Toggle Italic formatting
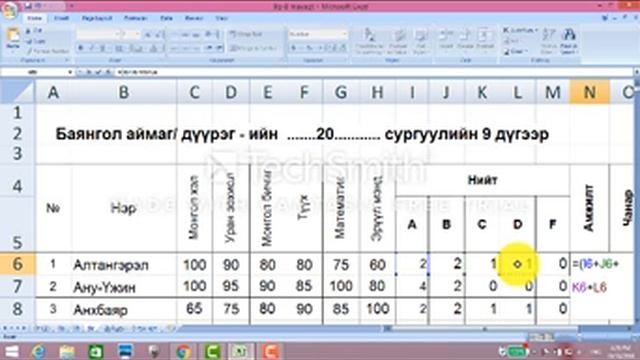This screenshot has height=360, width=640. pyautogui.click(x=91, y=48)
